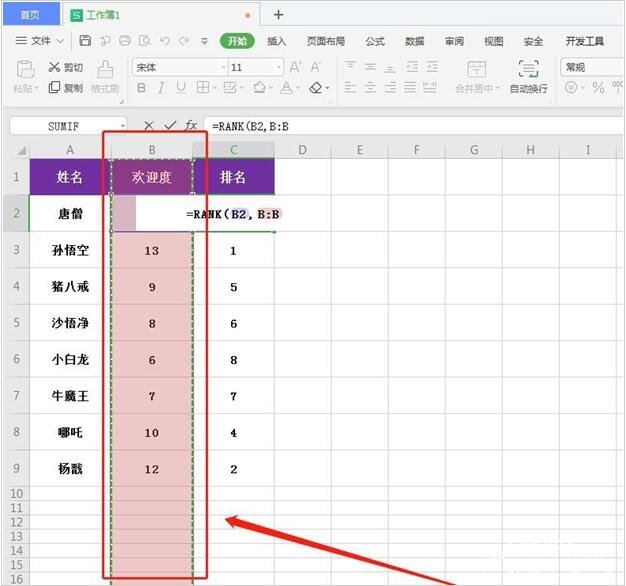Click the distributed alignment icon
The width and height of the screenshot is (626, 586).
click(x=430, y=87)
